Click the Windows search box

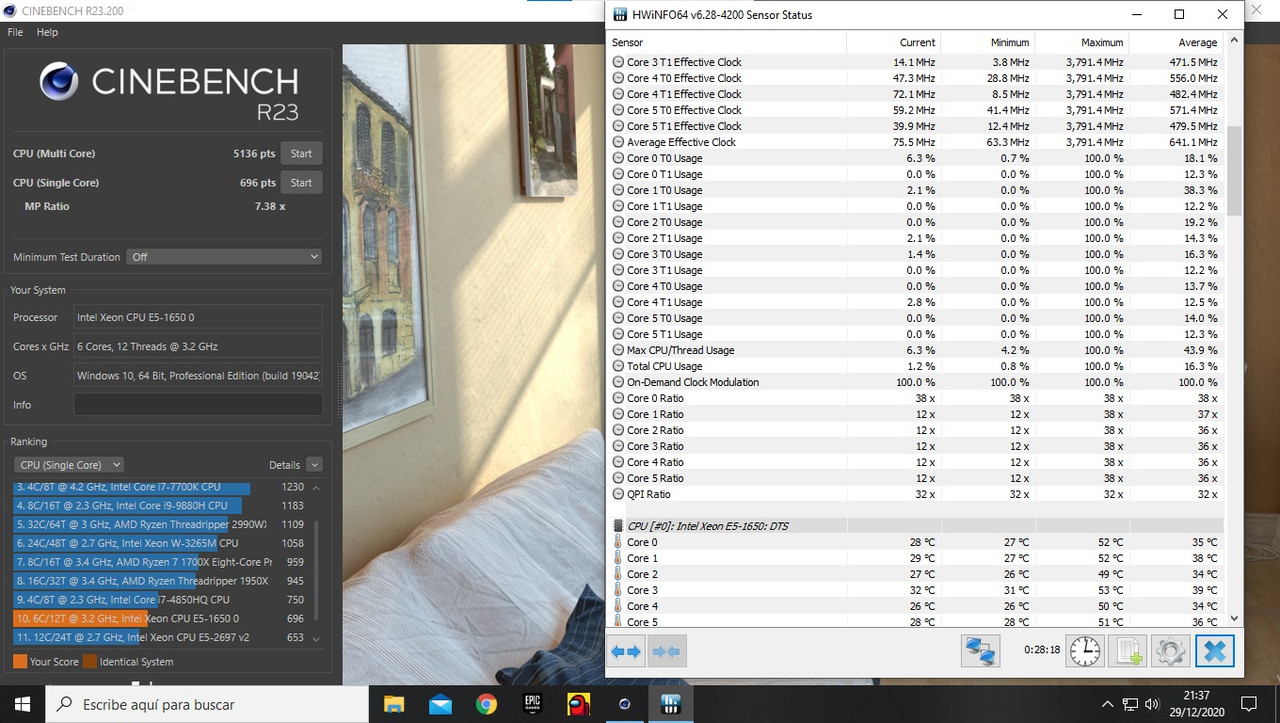[x=207, y=704]
